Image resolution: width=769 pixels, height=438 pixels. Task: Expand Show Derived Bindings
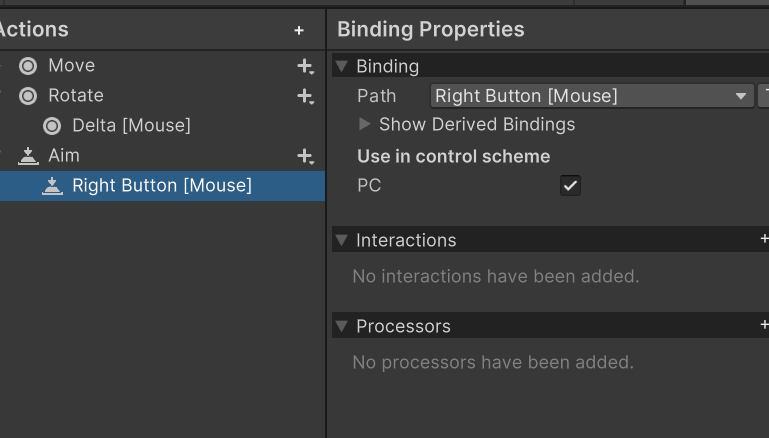(365, 125)
